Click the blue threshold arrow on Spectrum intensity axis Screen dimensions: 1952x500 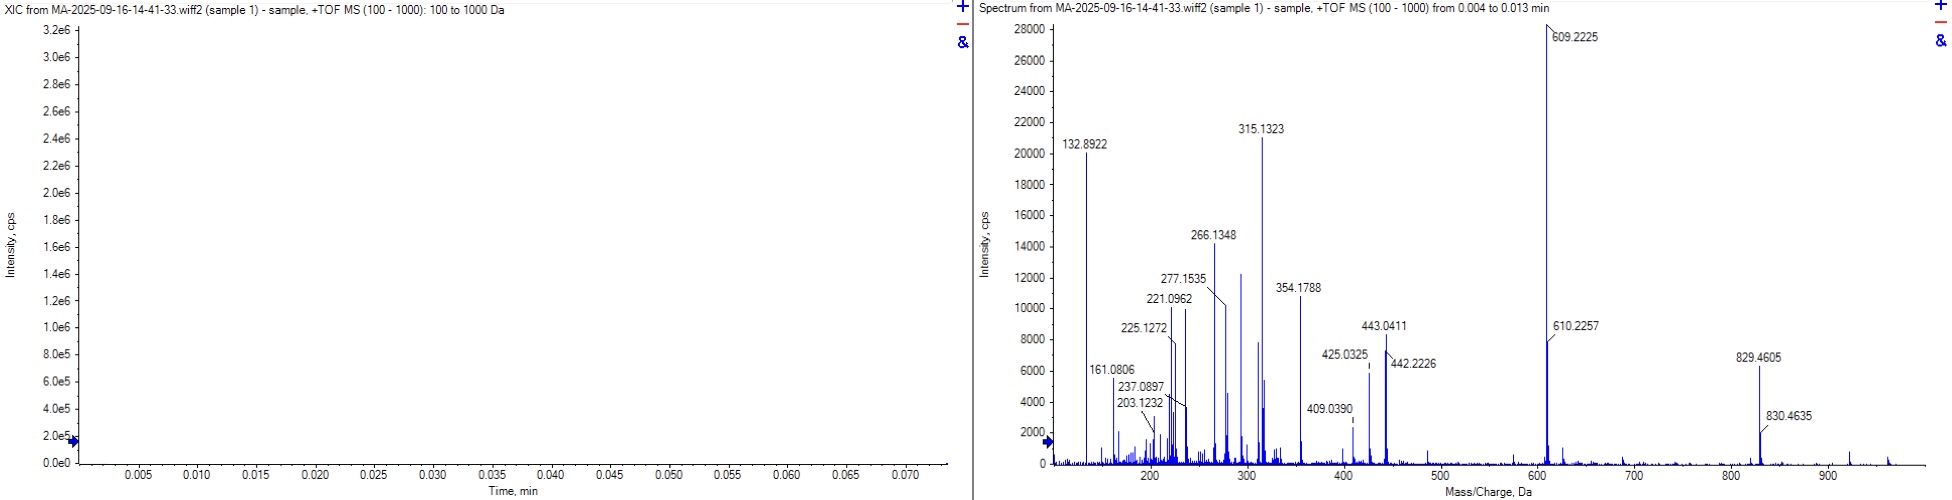point(1048,442)
